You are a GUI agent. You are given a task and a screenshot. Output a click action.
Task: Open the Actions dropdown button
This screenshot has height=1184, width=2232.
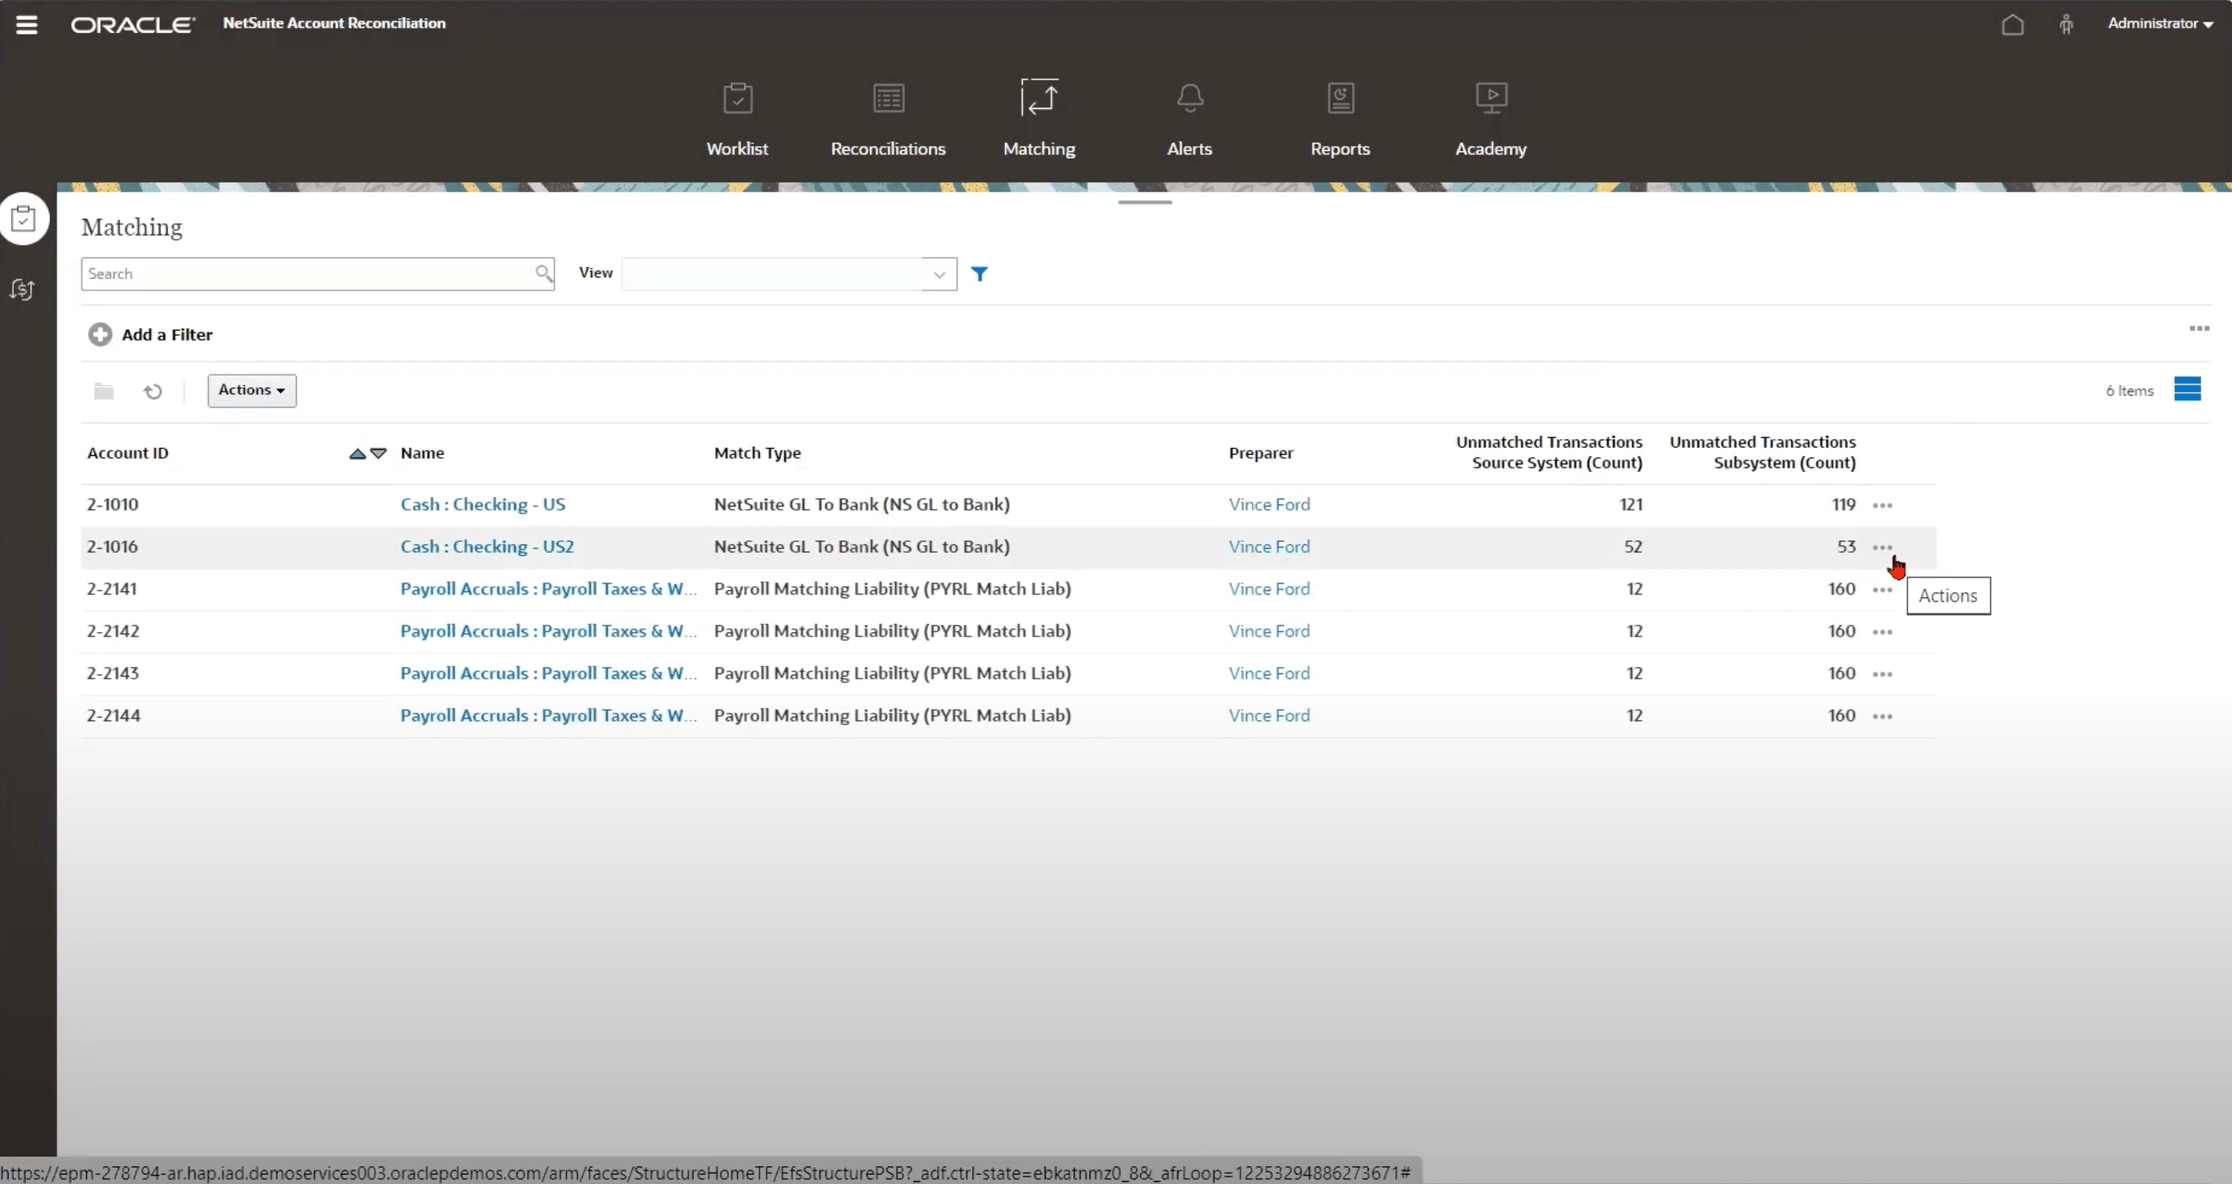point(251,390)
